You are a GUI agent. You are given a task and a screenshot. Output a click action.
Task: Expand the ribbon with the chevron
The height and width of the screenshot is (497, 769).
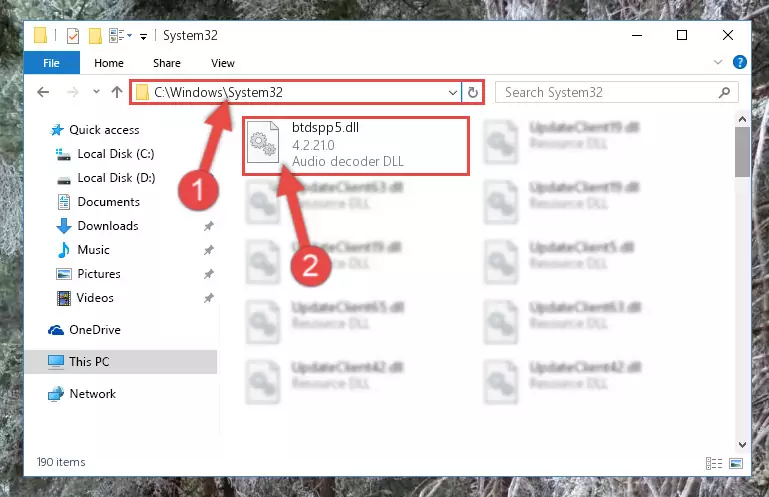tap(718, 62)
